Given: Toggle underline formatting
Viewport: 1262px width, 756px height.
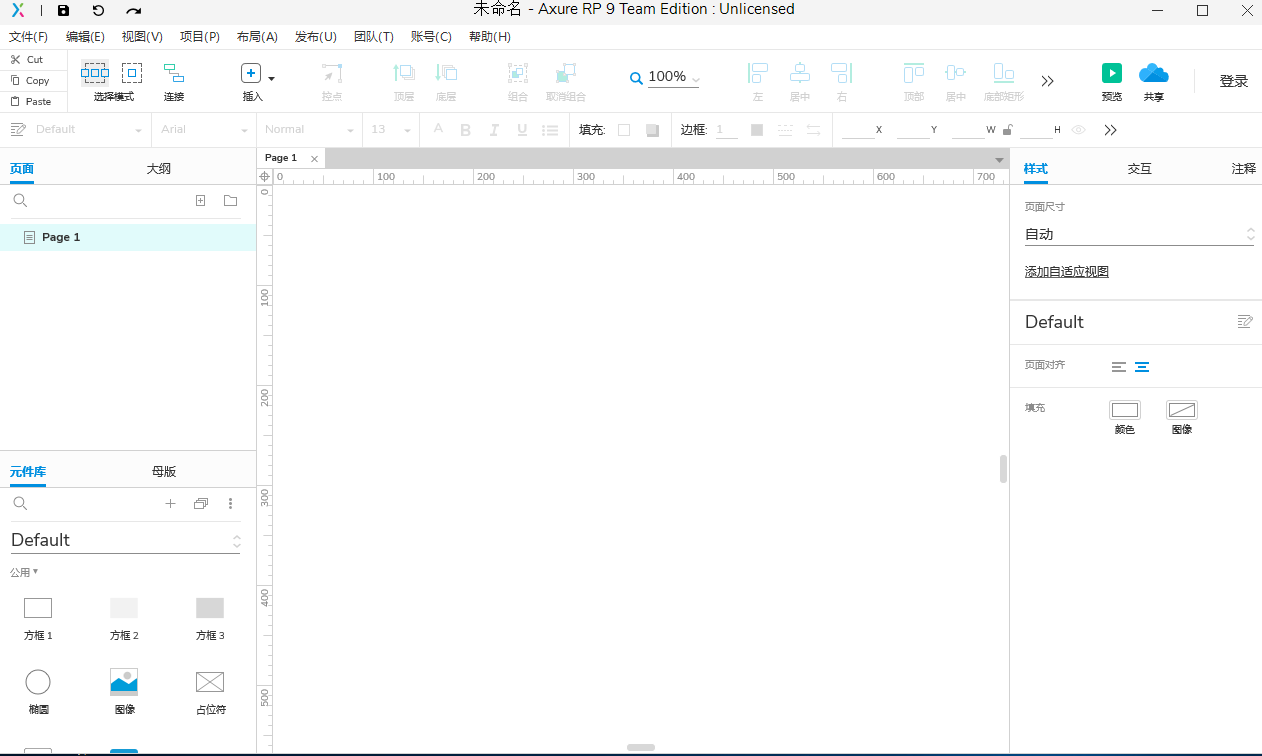Looking at the screenshot, I should coord(521,130).
